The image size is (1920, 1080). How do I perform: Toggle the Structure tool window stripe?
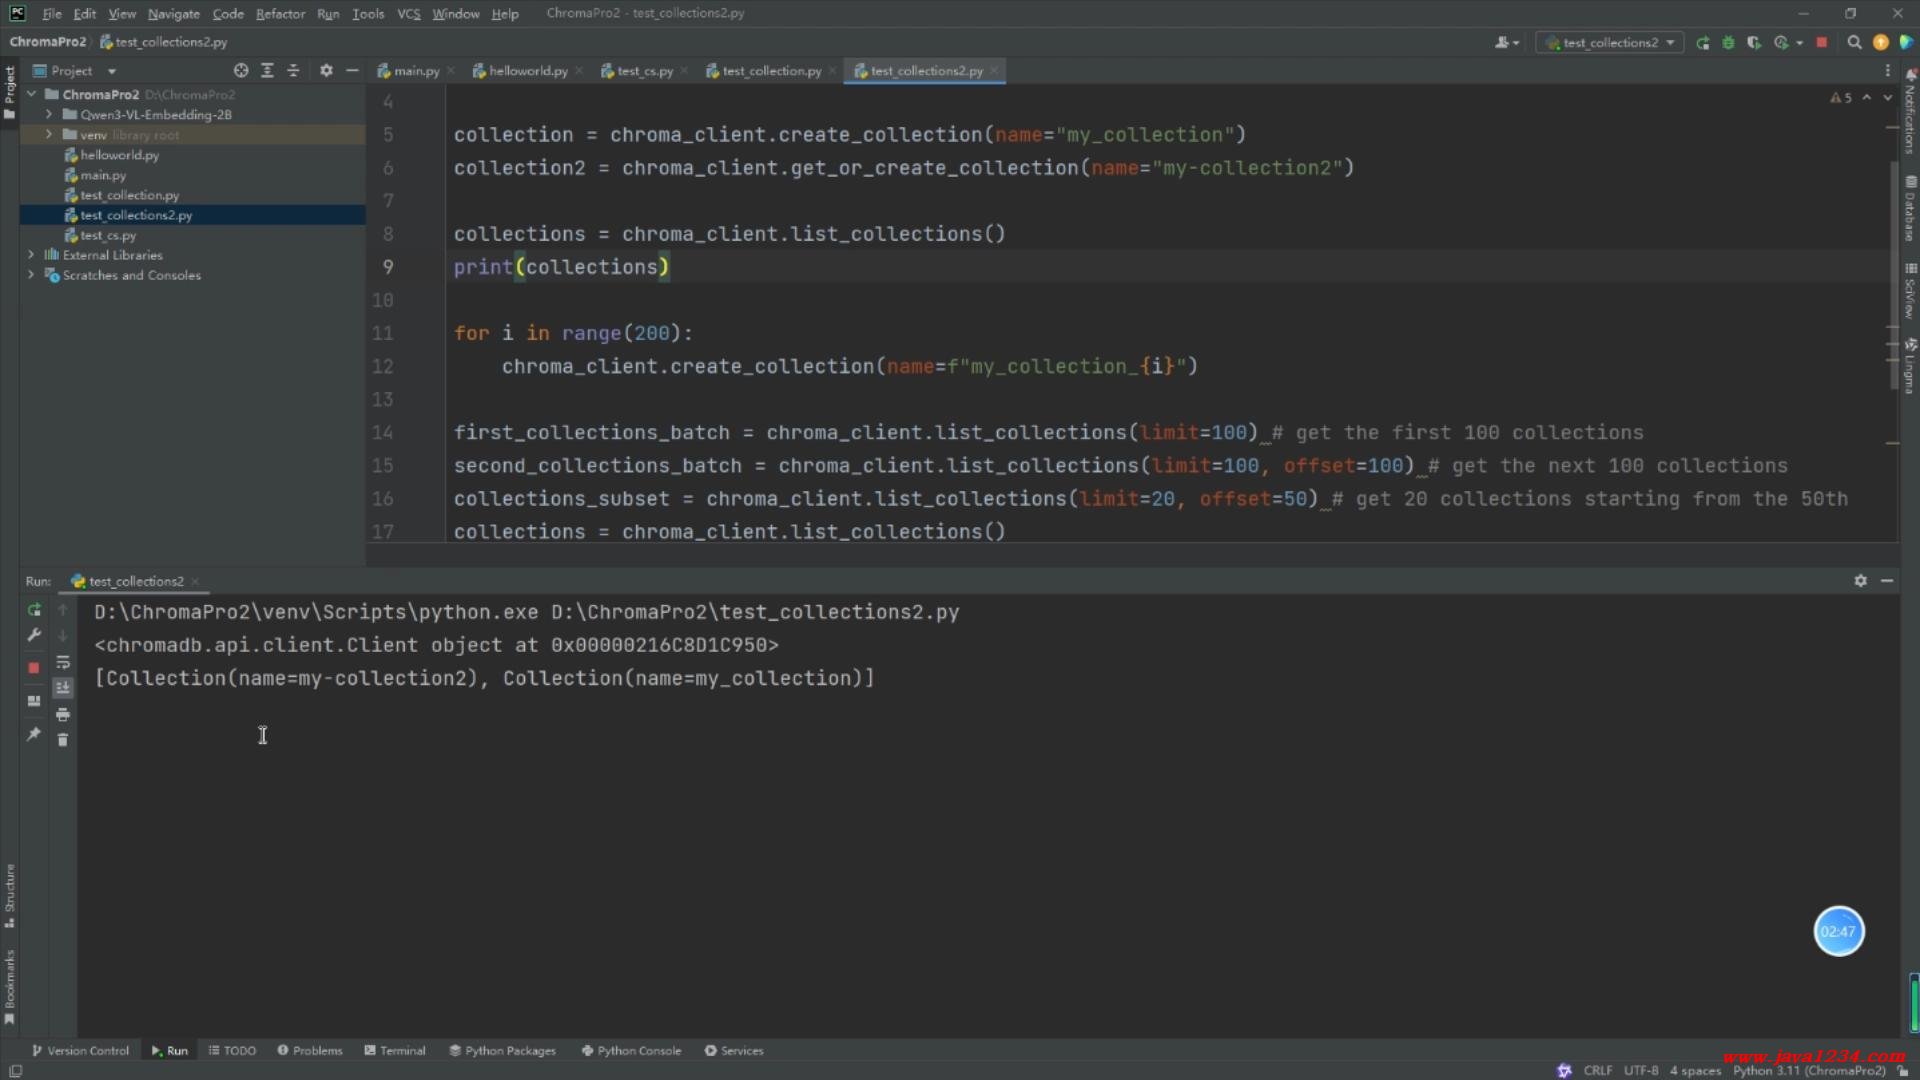pyautogui.click(x=10, y=895)
